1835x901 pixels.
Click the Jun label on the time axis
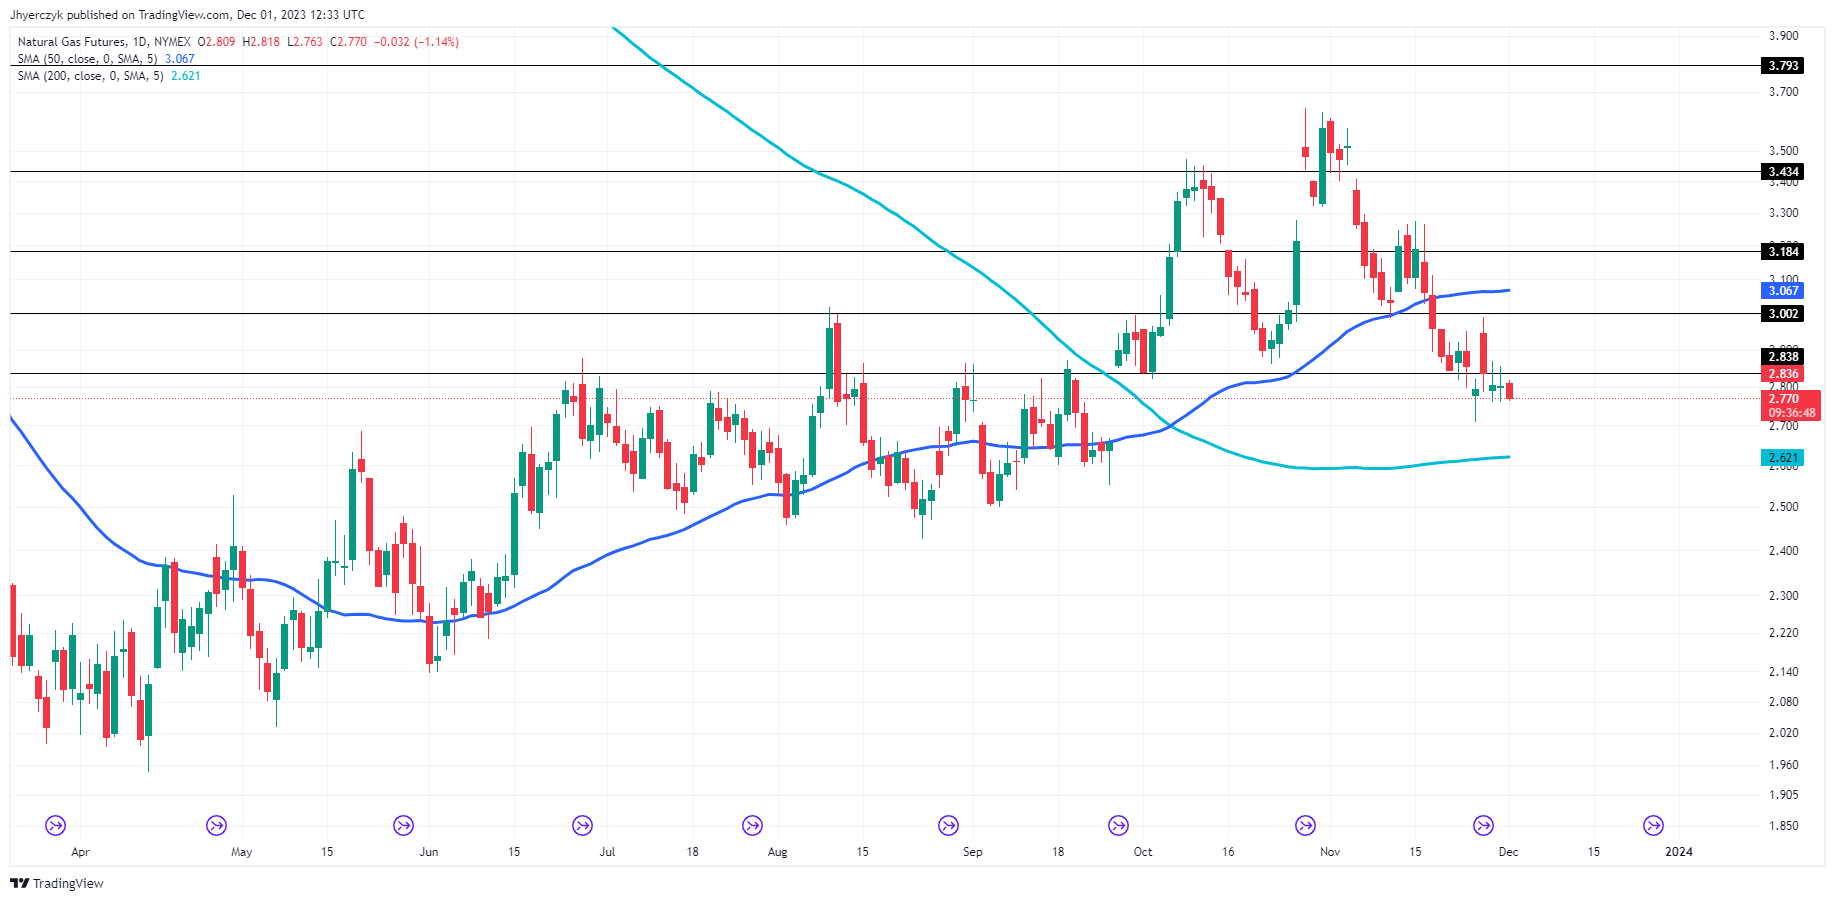tap(428, 852)
